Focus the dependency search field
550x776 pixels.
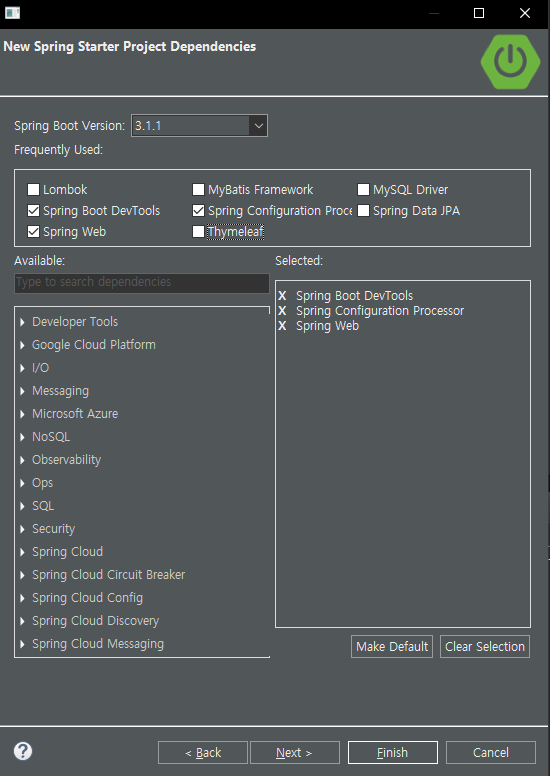tap(142, 282)
